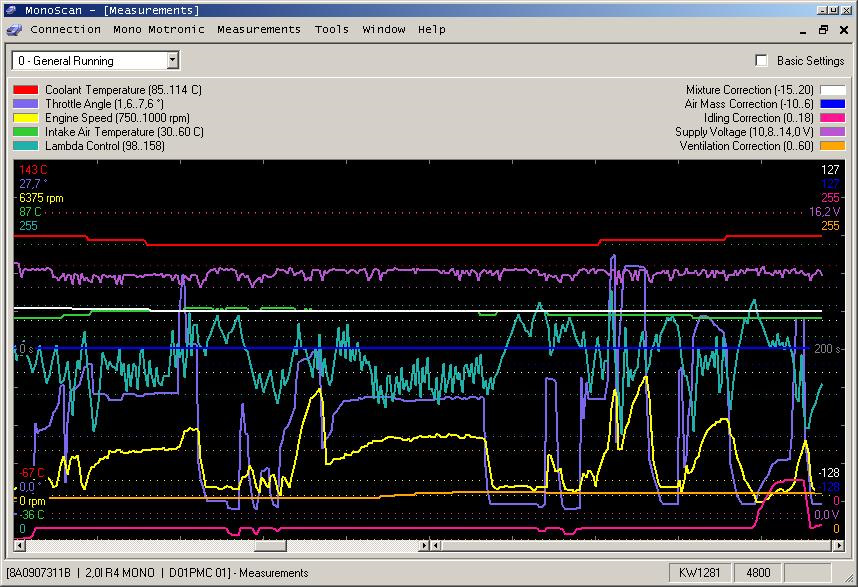The width and height of the screenshot is (858, 587).
Task: Enable the Basic Settings checkbox
Action: (761, 61)
